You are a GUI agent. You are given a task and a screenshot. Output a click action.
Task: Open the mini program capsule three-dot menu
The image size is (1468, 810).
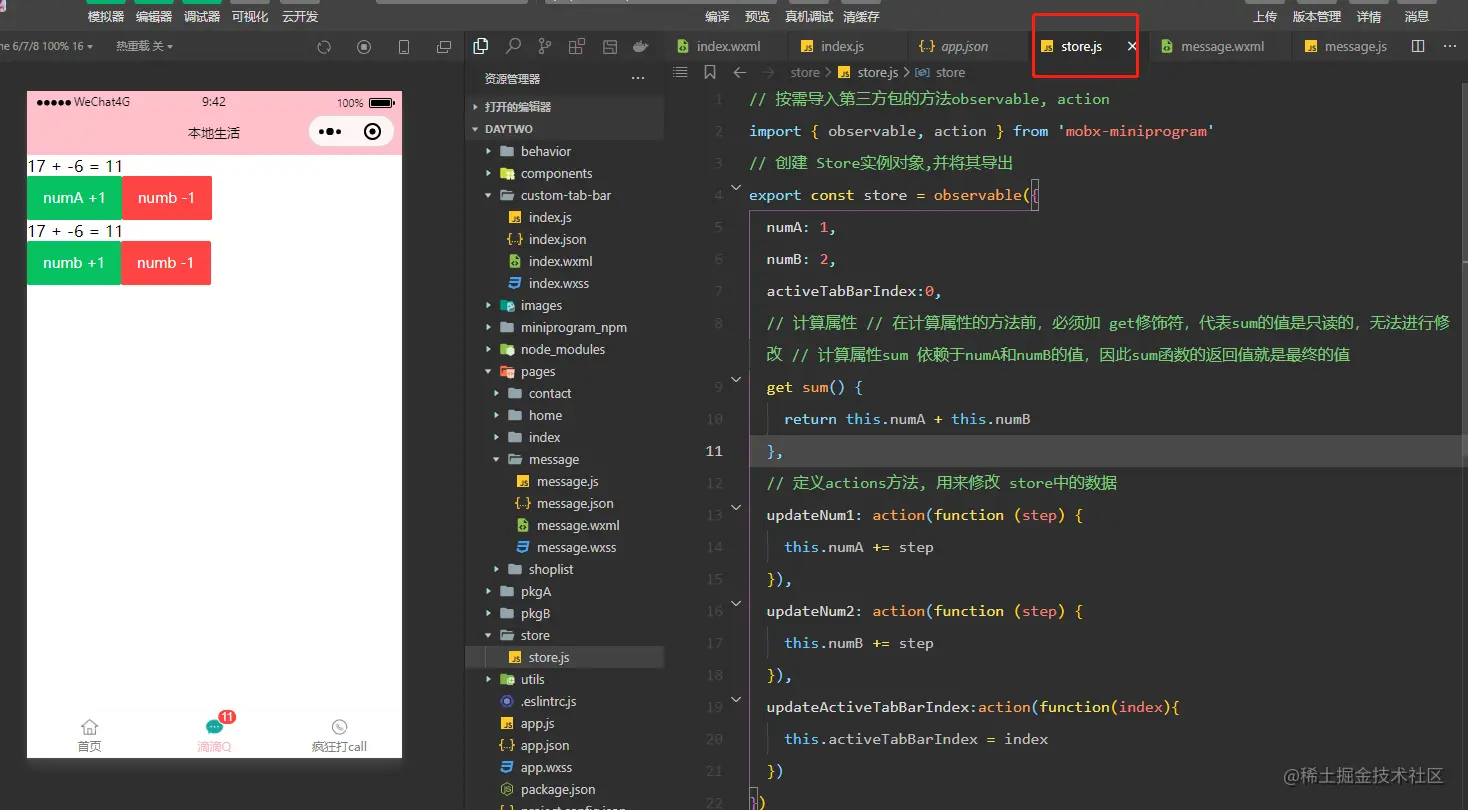[x=330, y=132]
